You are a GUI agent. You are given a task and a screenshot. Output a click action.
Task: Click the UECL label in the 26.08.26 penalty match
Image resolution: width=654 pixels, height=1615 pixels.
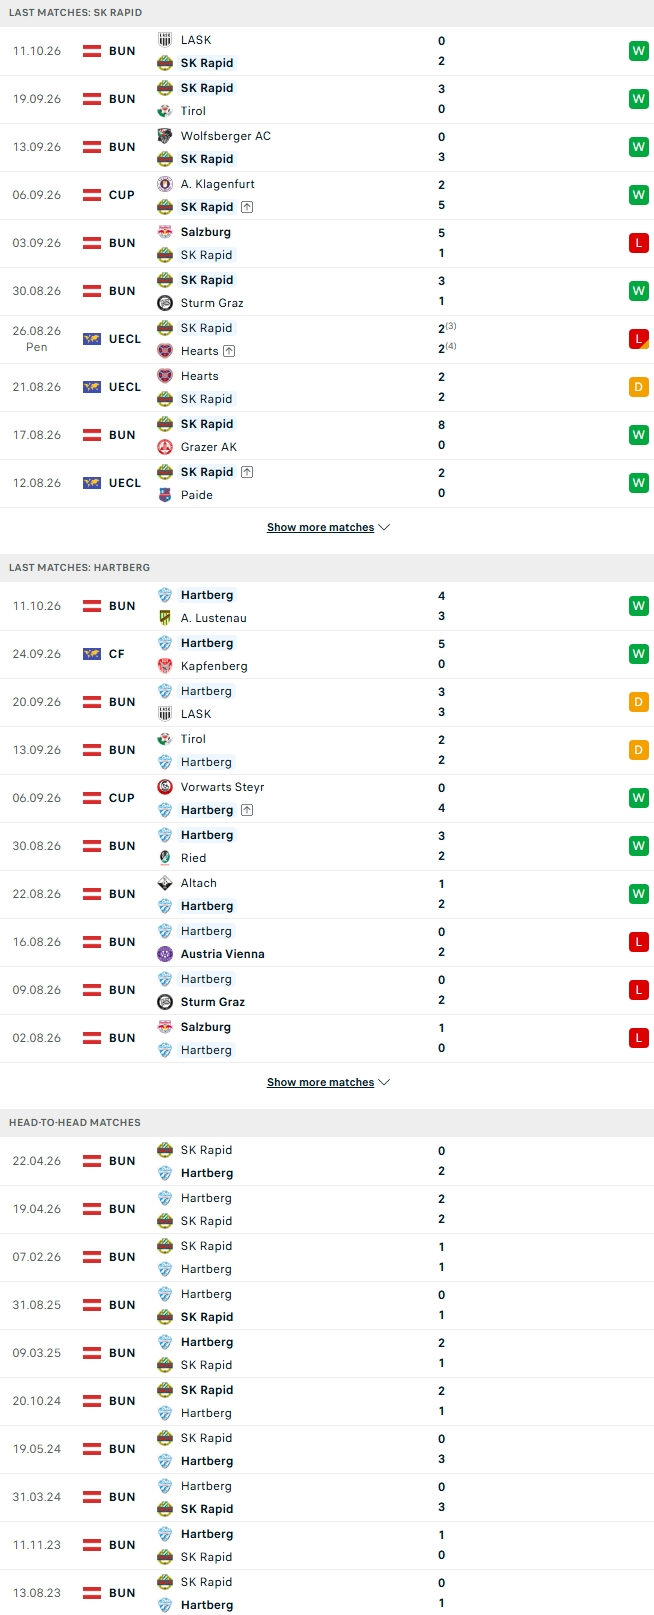[x=125, y=339]
